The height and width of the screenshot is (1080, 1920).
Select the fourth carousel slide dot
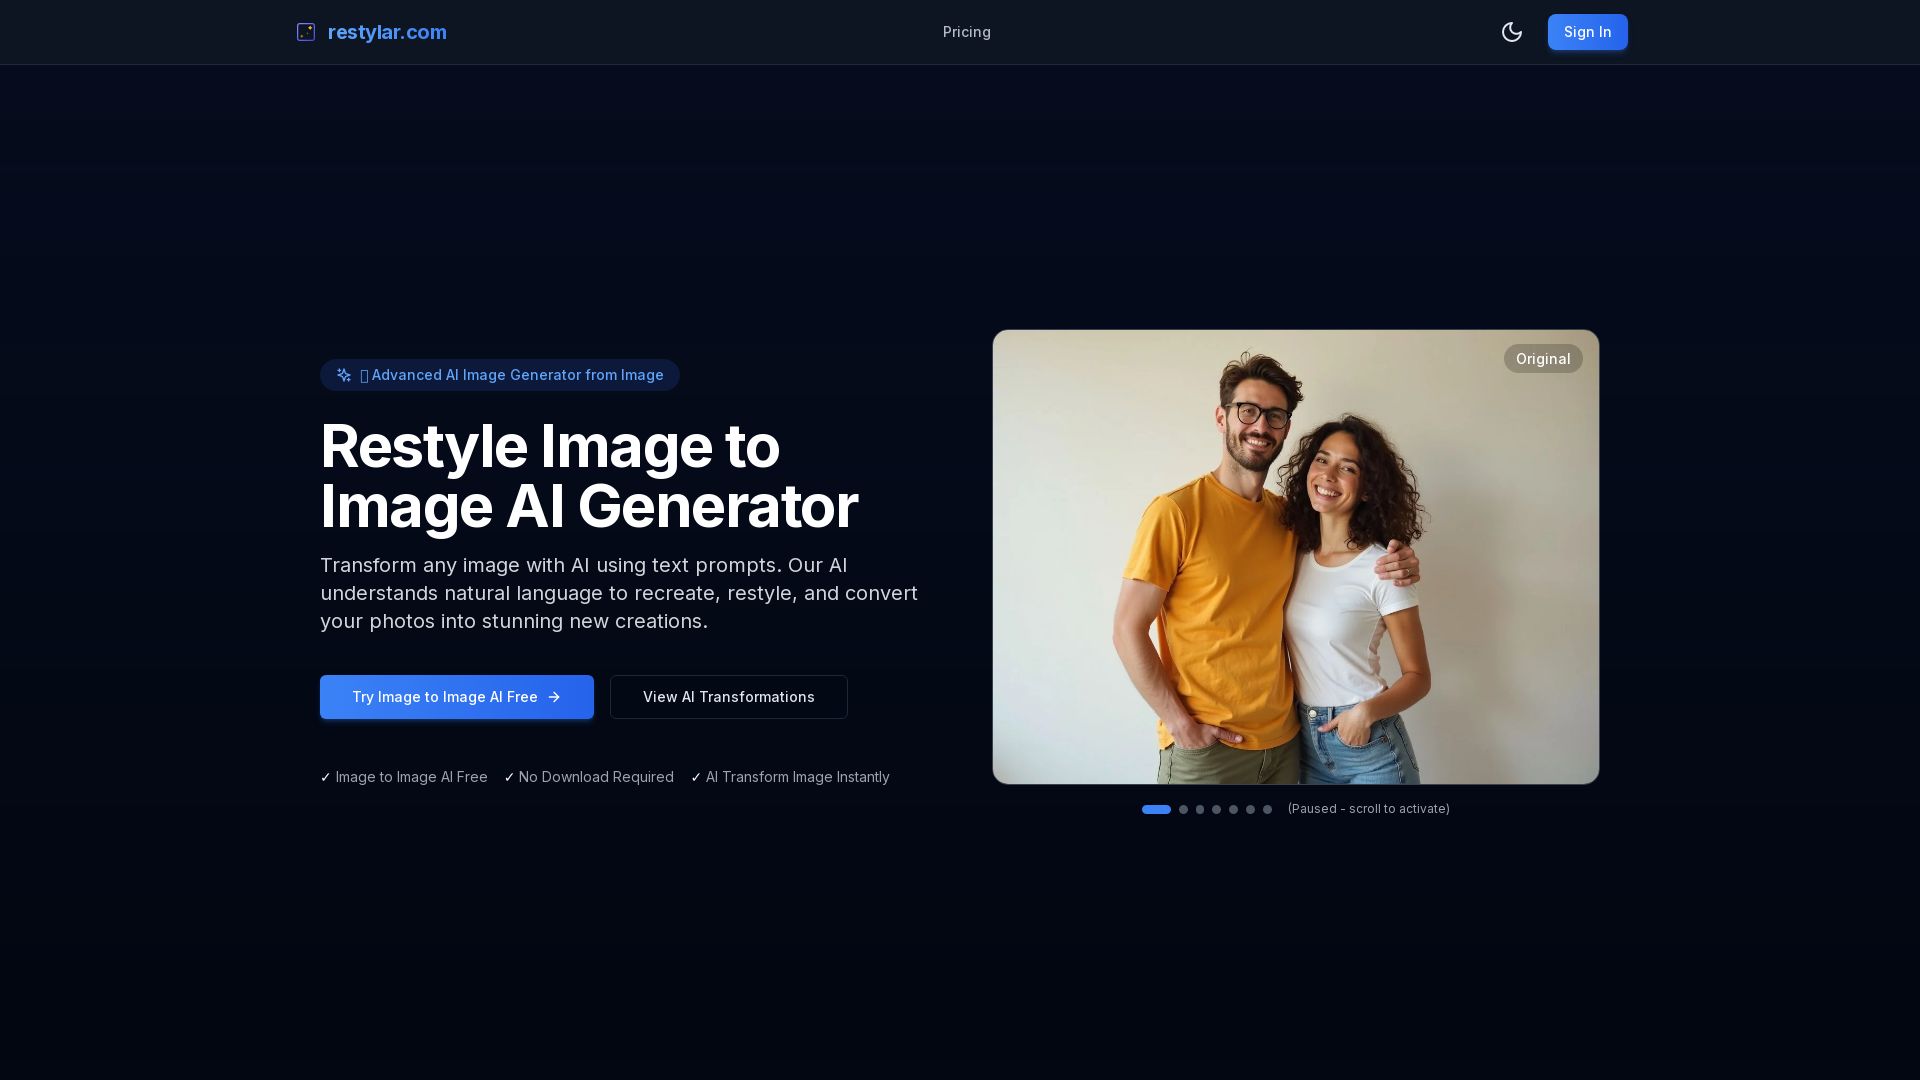pos(1216,809)
